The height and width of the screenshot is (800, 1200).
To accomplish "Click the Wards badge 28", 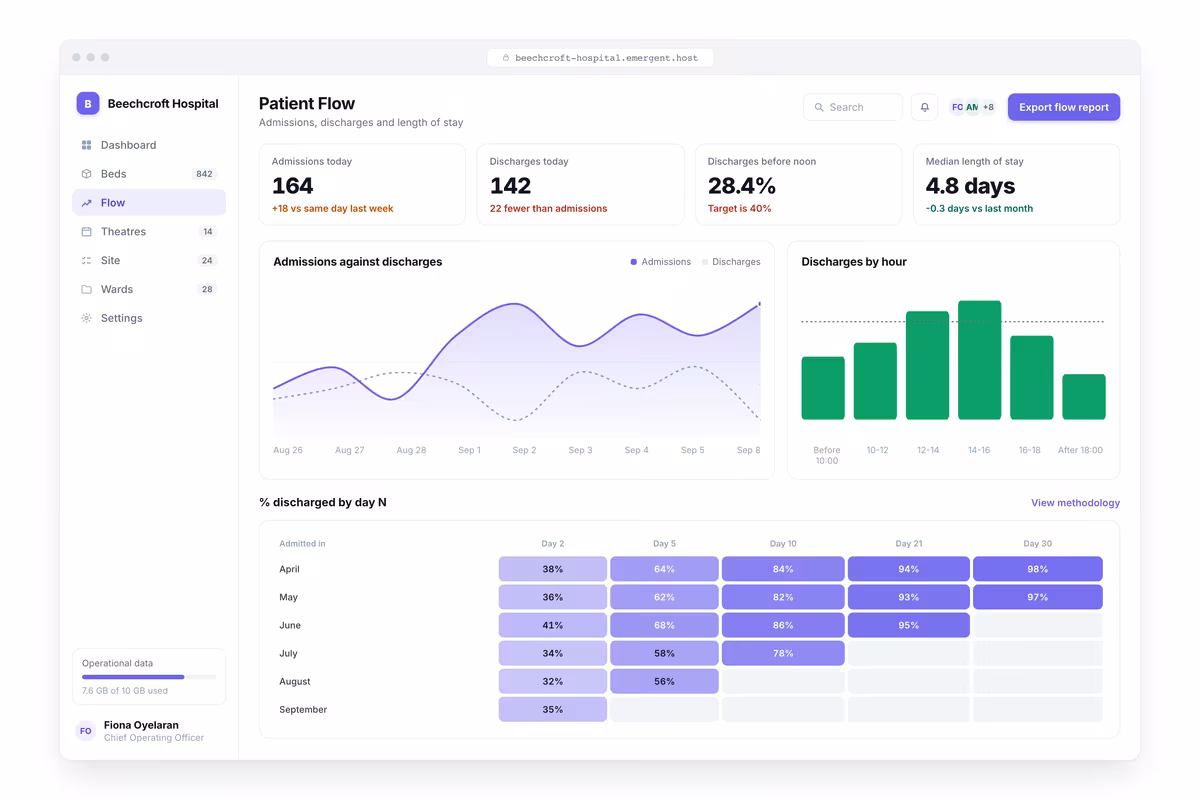I will pyautogui.click(x=207, y=290).
